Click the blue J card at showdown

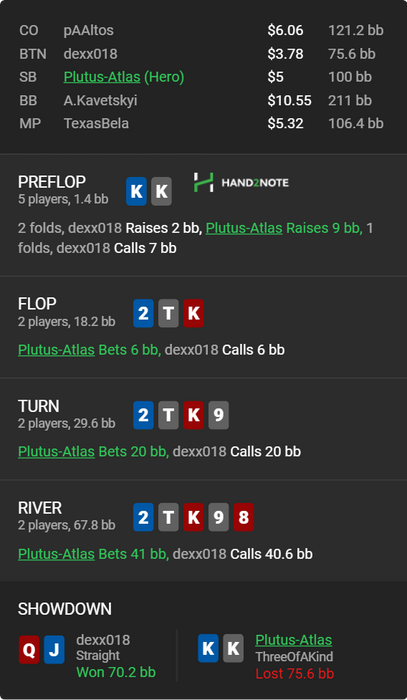point(54,650)
